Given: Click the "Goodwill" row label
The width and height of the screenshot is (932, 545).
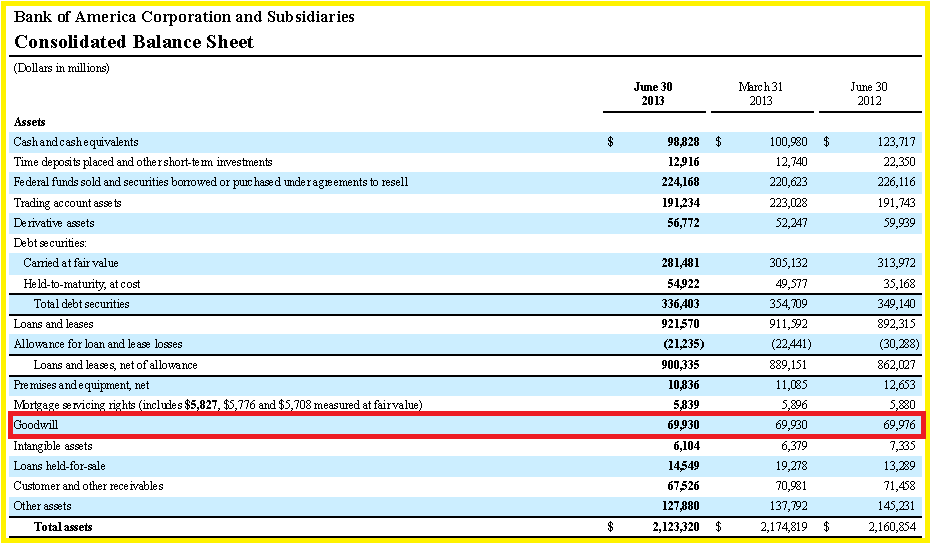Looking at the screenshot, I should 36,426.
